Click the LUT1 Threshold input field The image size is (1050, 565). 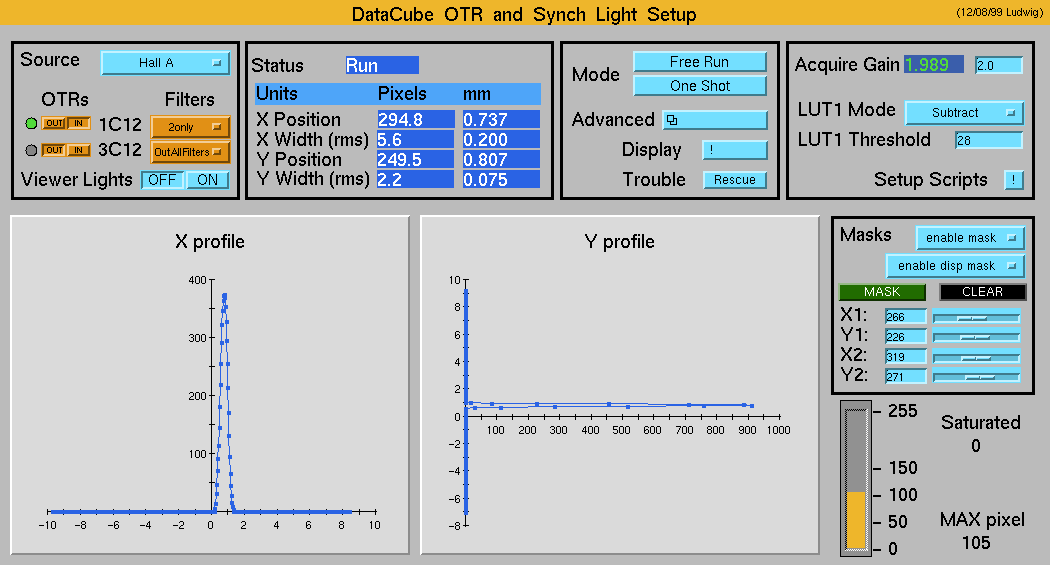click(x=988, y=140)
